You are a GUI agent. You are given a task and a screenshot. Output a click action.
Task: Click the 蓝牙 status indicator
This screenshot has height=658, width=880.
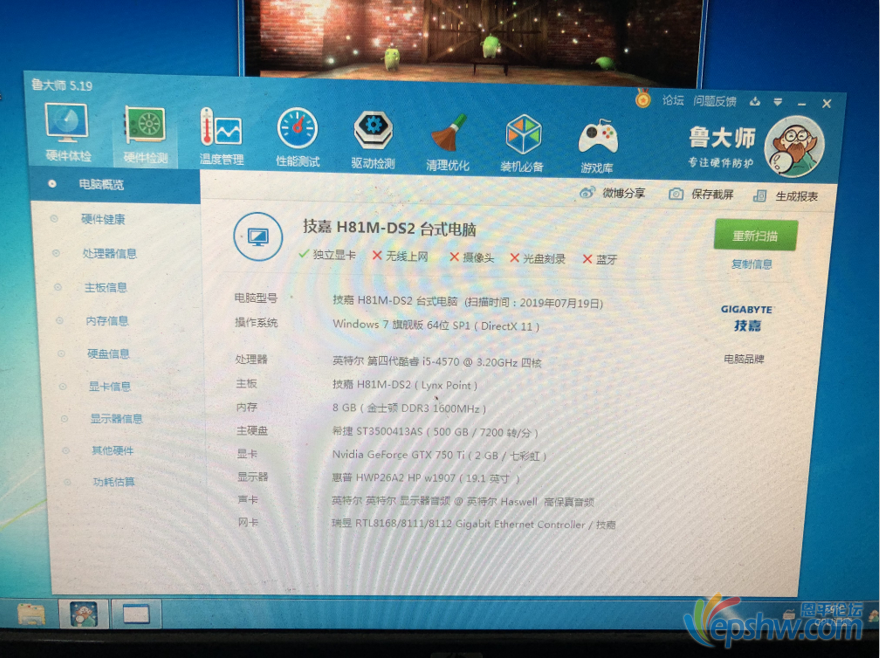pyautogui.click(x=600, y=259)
